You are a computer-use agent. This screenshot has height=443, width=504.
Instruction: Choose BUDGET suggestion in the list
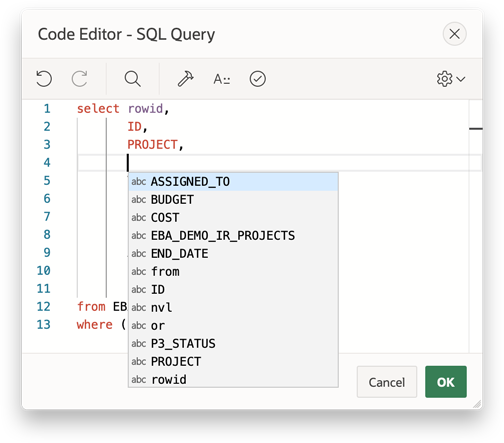[x=233, y=200]
